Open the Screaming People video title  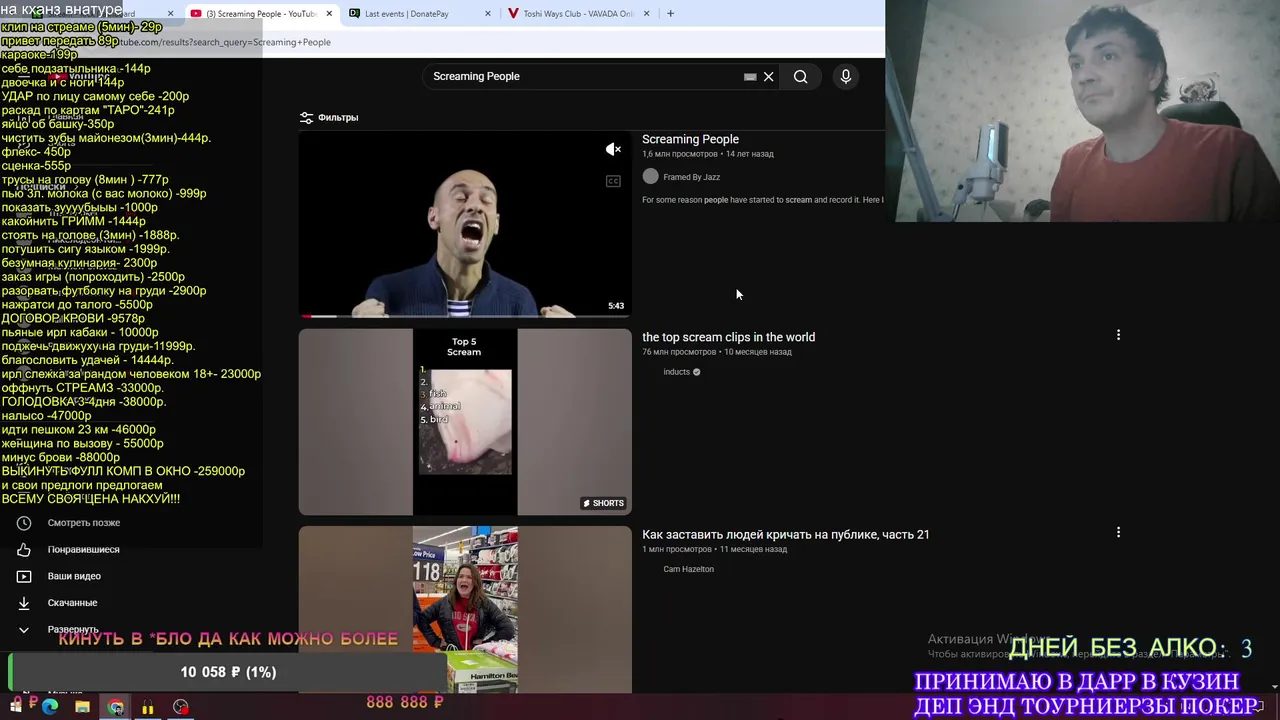pos(690,139)
